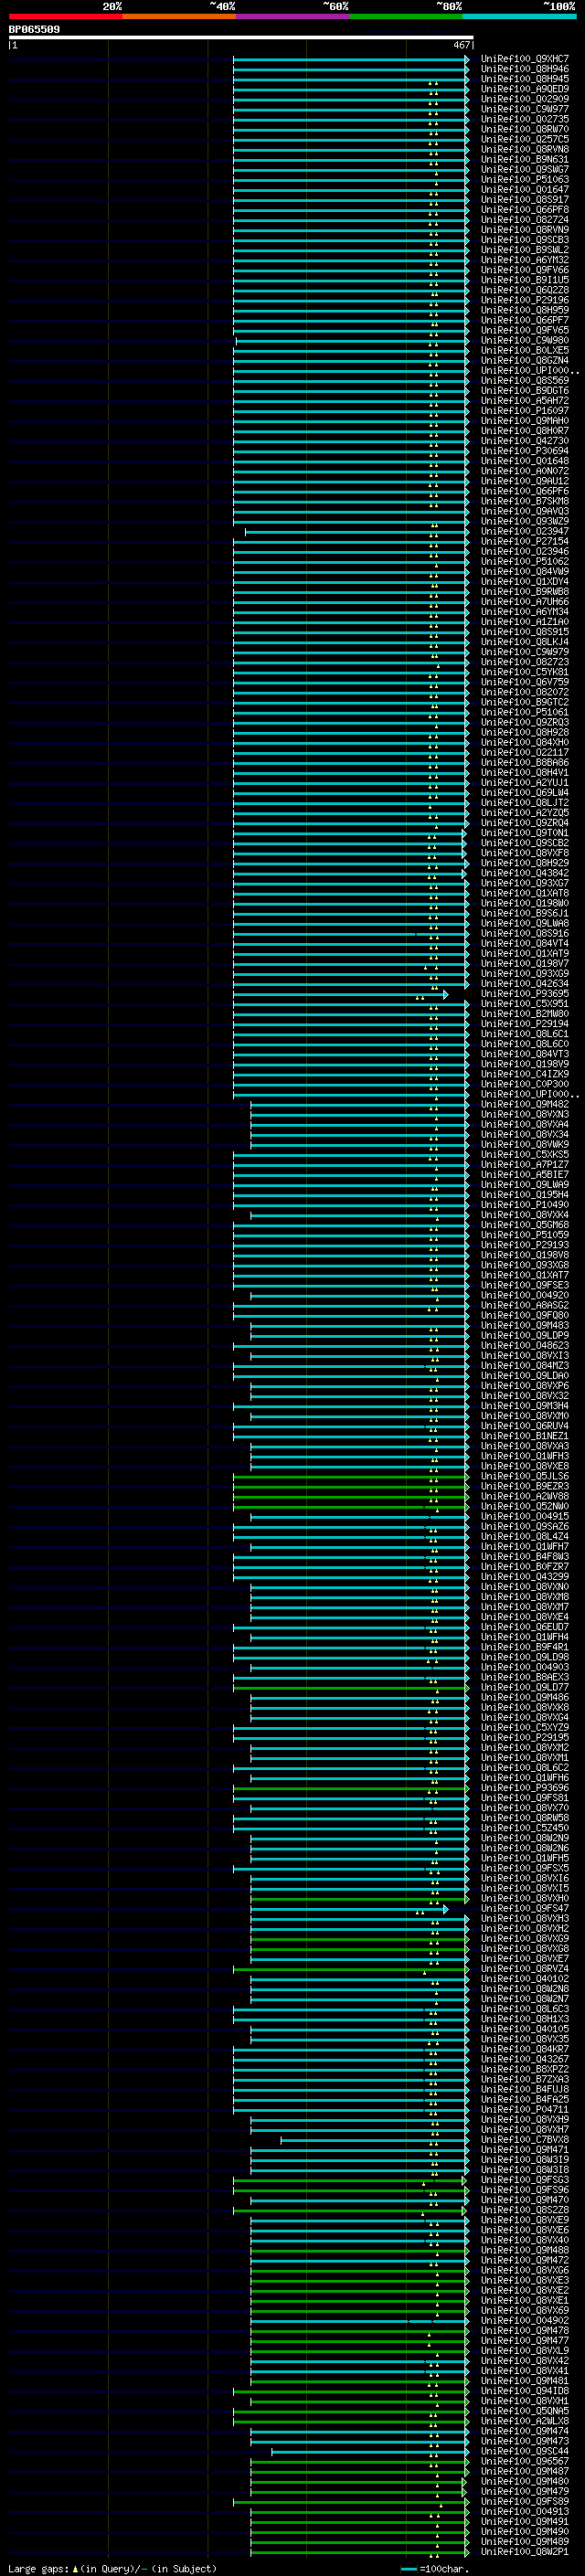Viewport: 585px width, 2576px height.
Task: Select hit label UniRef100_Q9M491
Action: pos(524,2521)
